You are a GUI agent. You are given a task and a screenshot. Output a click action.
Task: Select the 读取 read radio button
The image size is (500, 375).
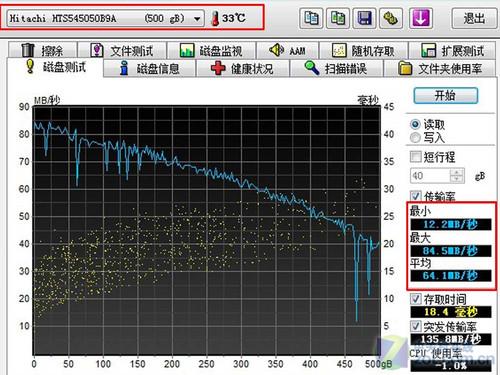[x=415, y=124]
